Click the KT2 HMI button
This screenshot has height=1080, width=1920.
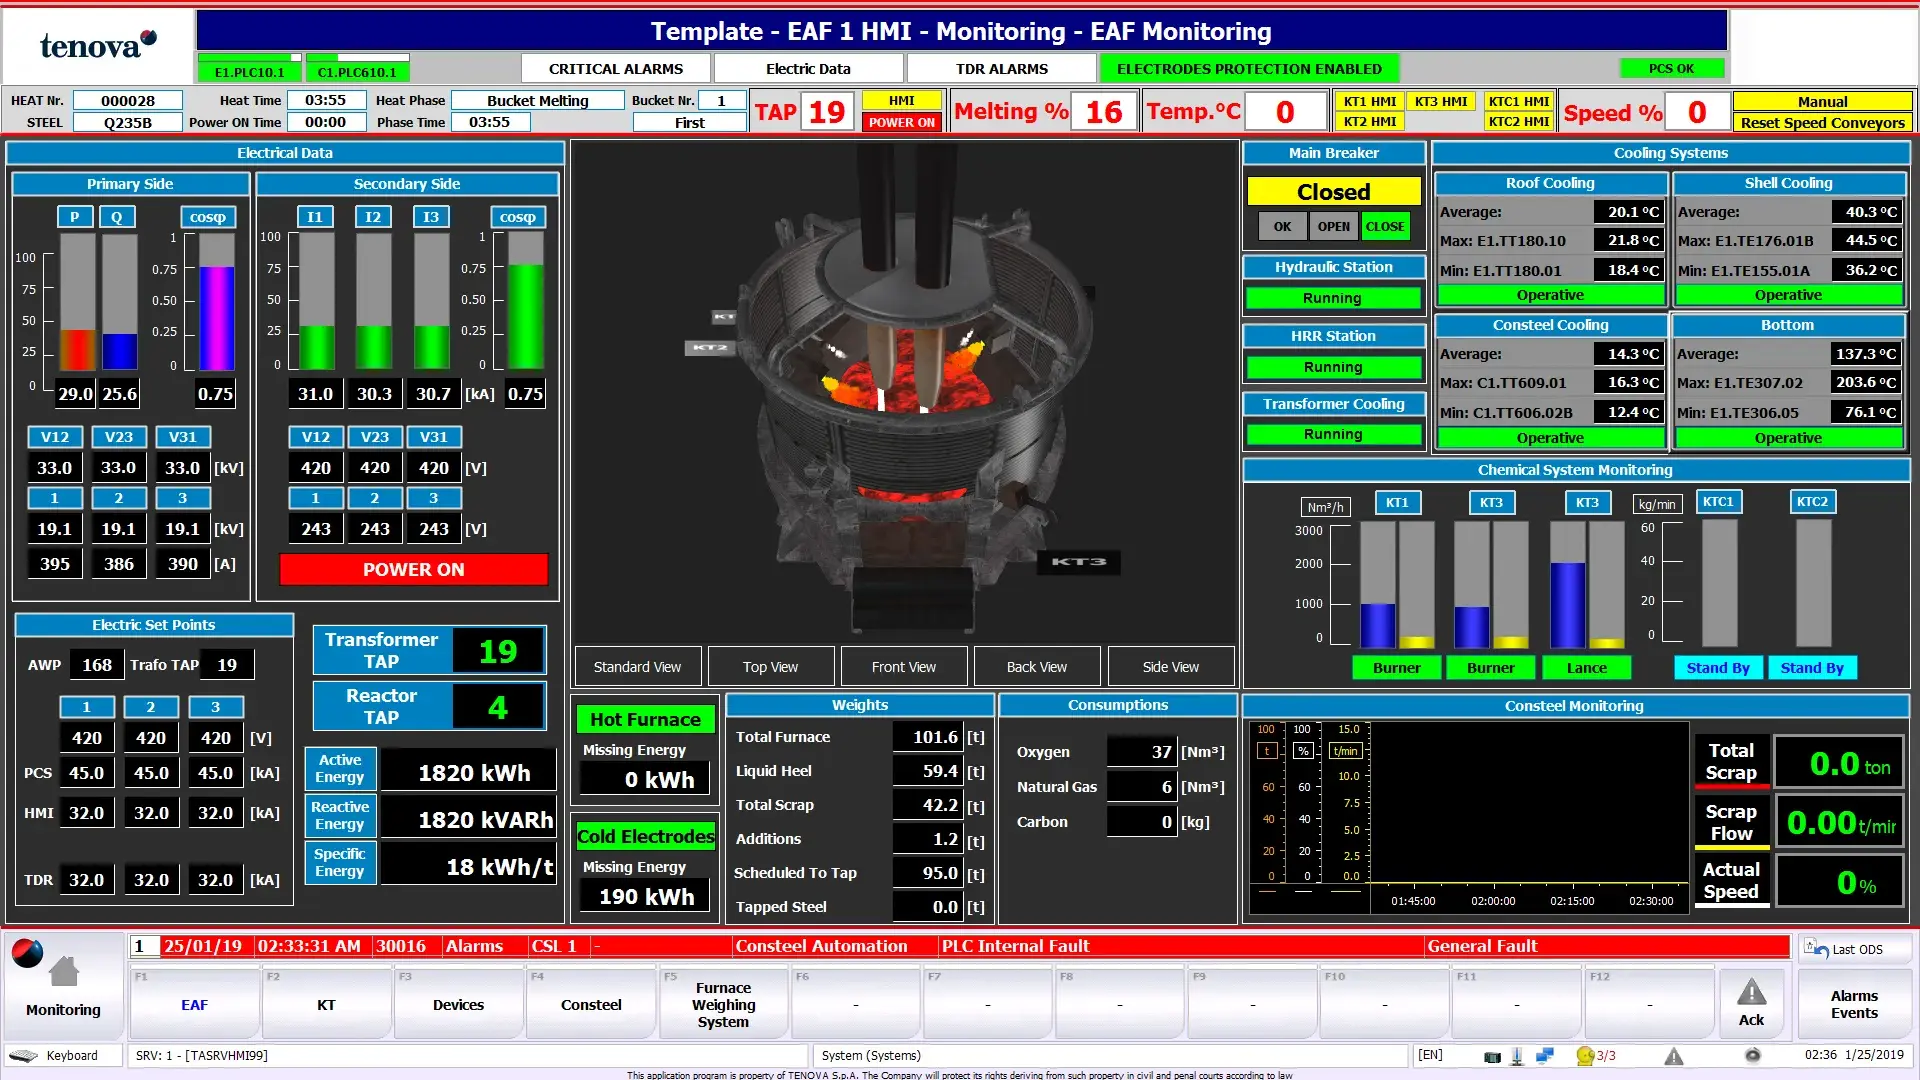pyautogui.click(x=1369, y=122)
